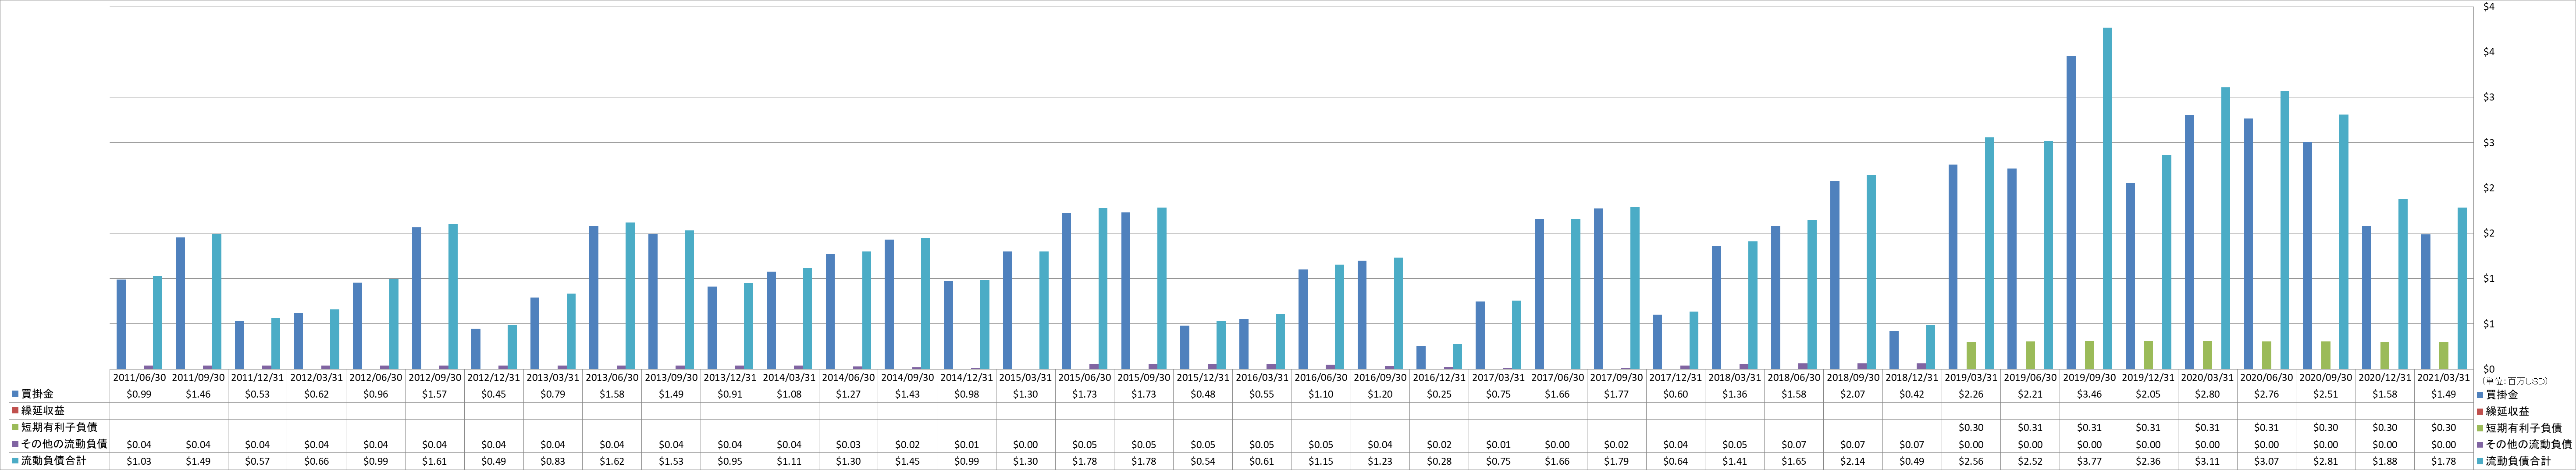
Task: Click the red 繰延収益 swatch in left legend
Action: [15, 411]
